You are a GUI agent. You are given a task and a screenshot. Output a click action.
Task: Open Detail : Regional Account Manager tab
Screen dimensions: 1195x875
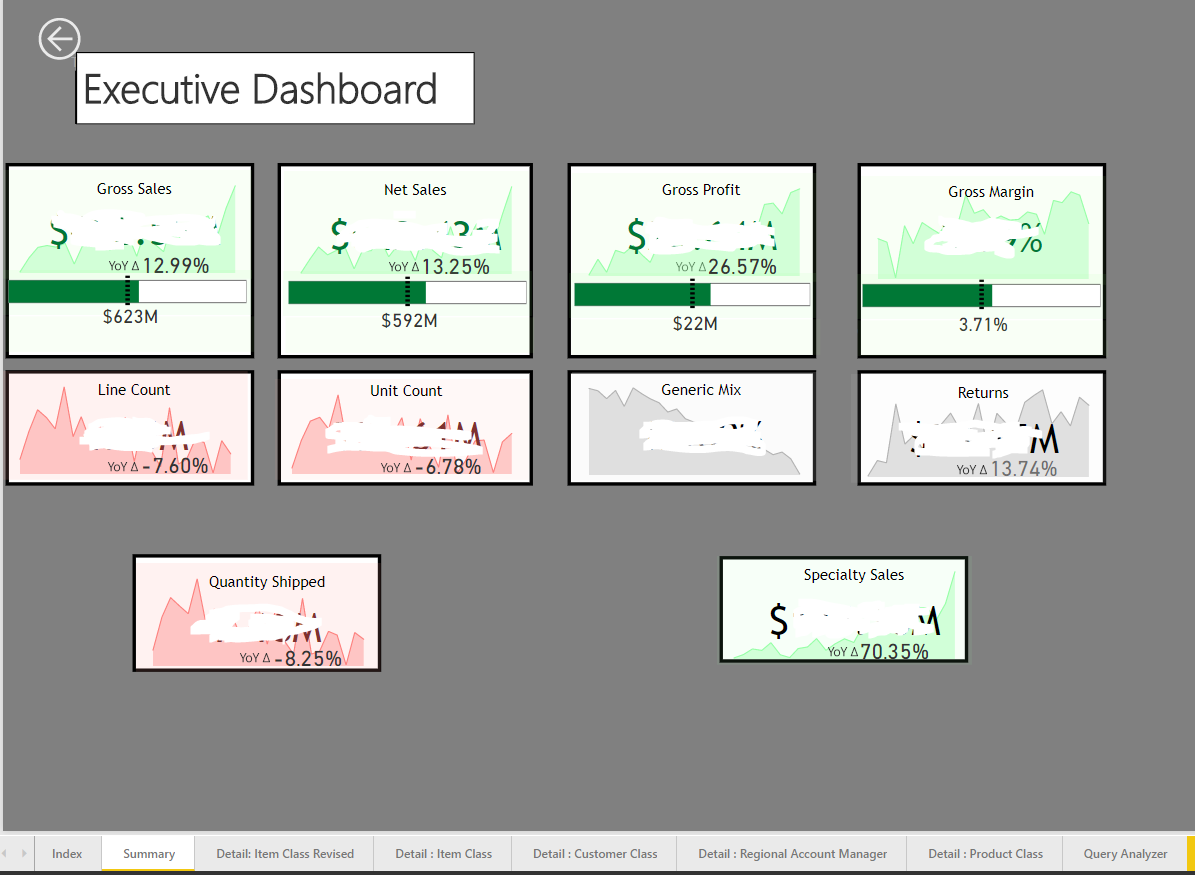click(x=793, y=853)
